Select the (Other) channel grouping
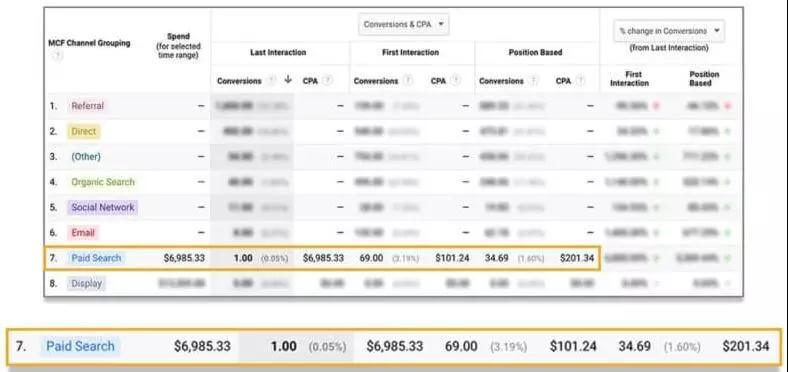This screenshot has width=788, height=372. coord(86,157)
